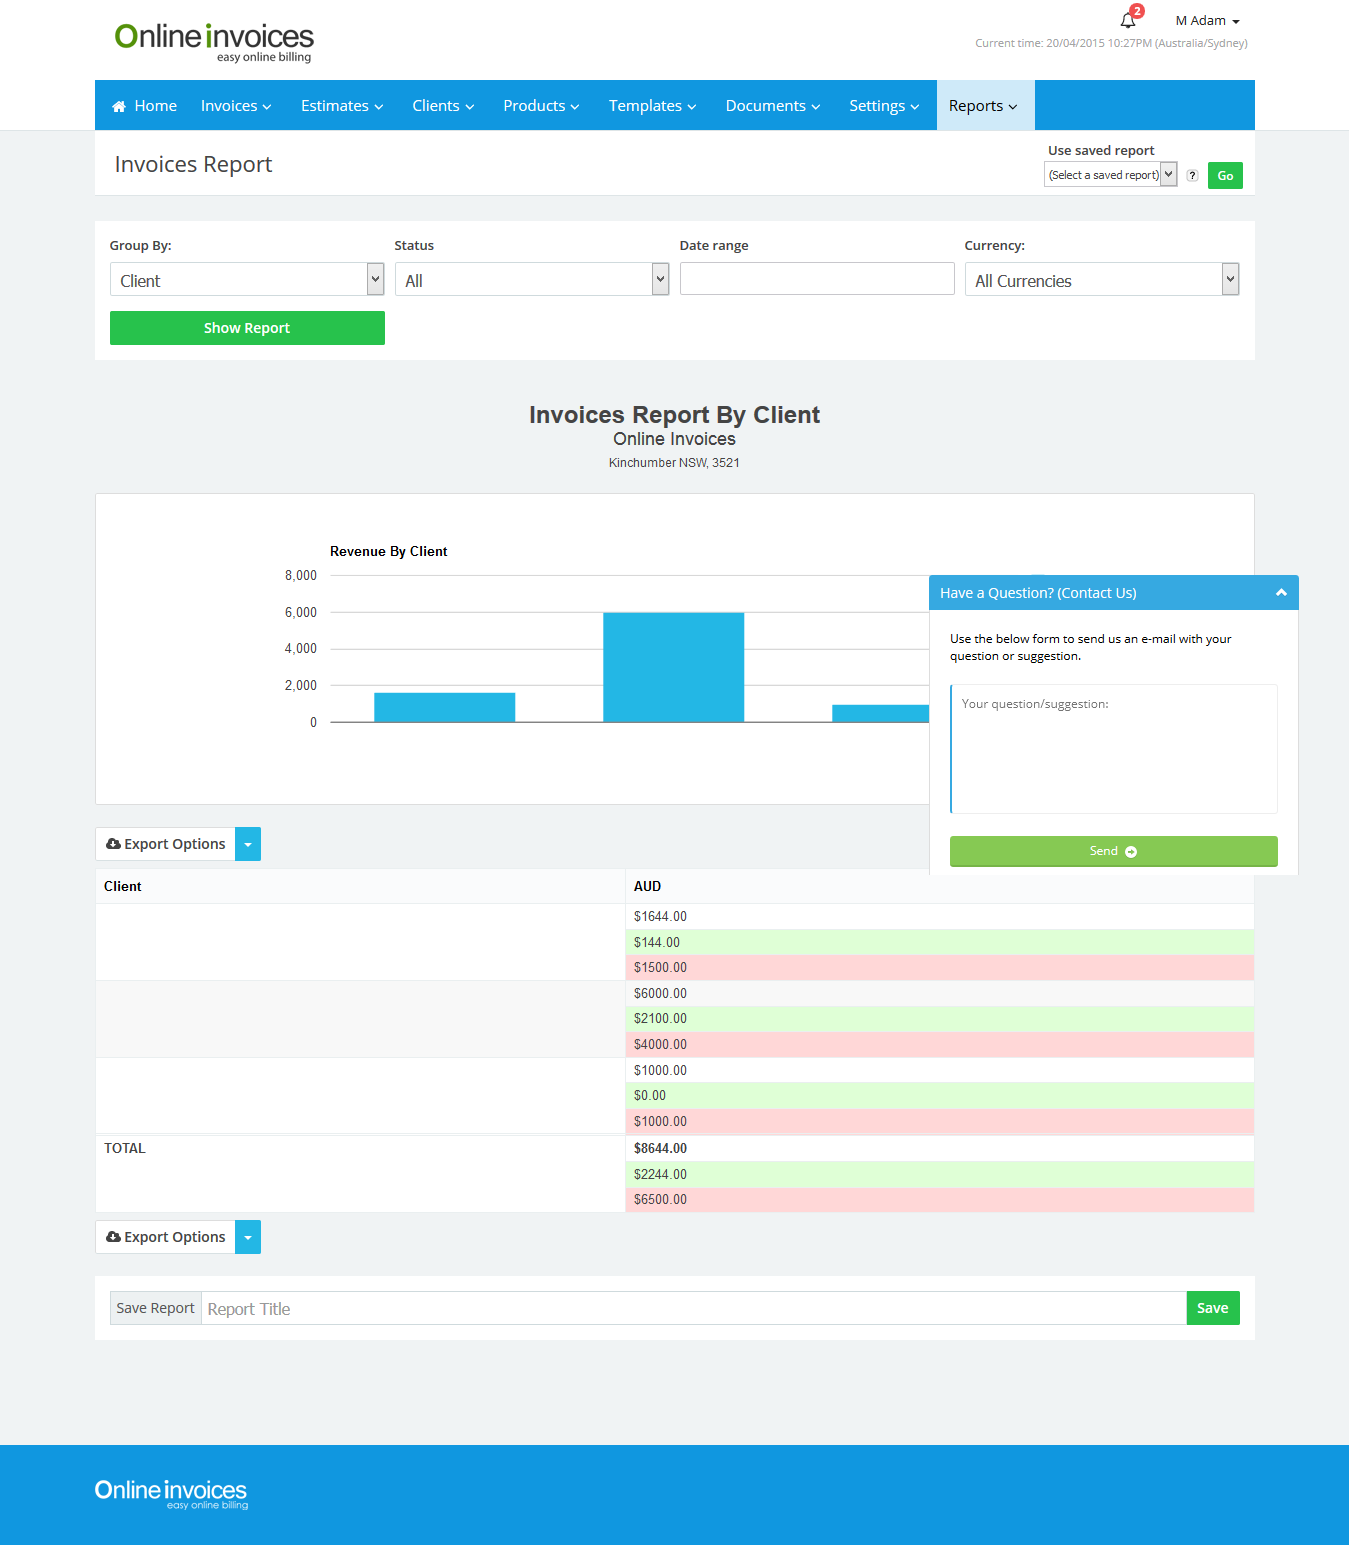This screenshot has width=1349, height=1545.
Task: Open the bottom Export Options arrow dropdown
Action: click(x=248, y=1237)
